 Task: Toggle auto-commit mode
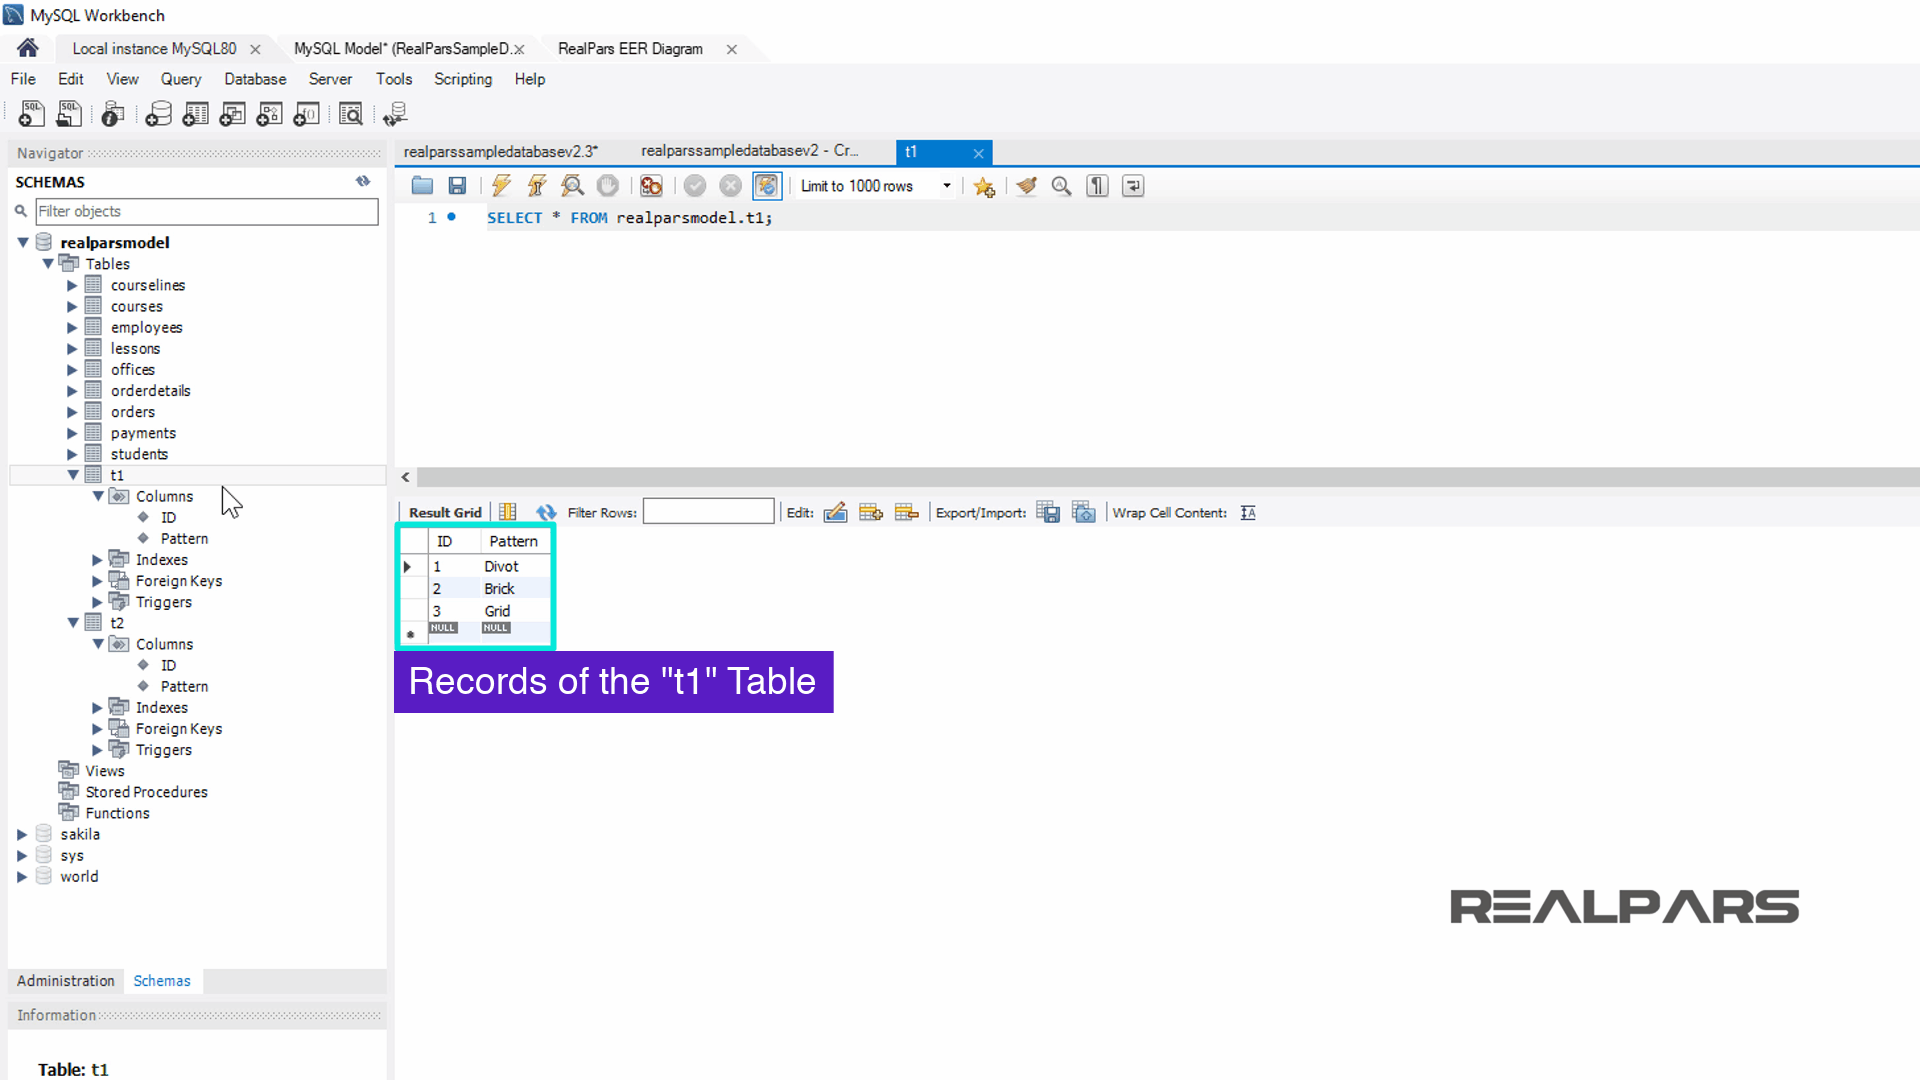[767, 186]
